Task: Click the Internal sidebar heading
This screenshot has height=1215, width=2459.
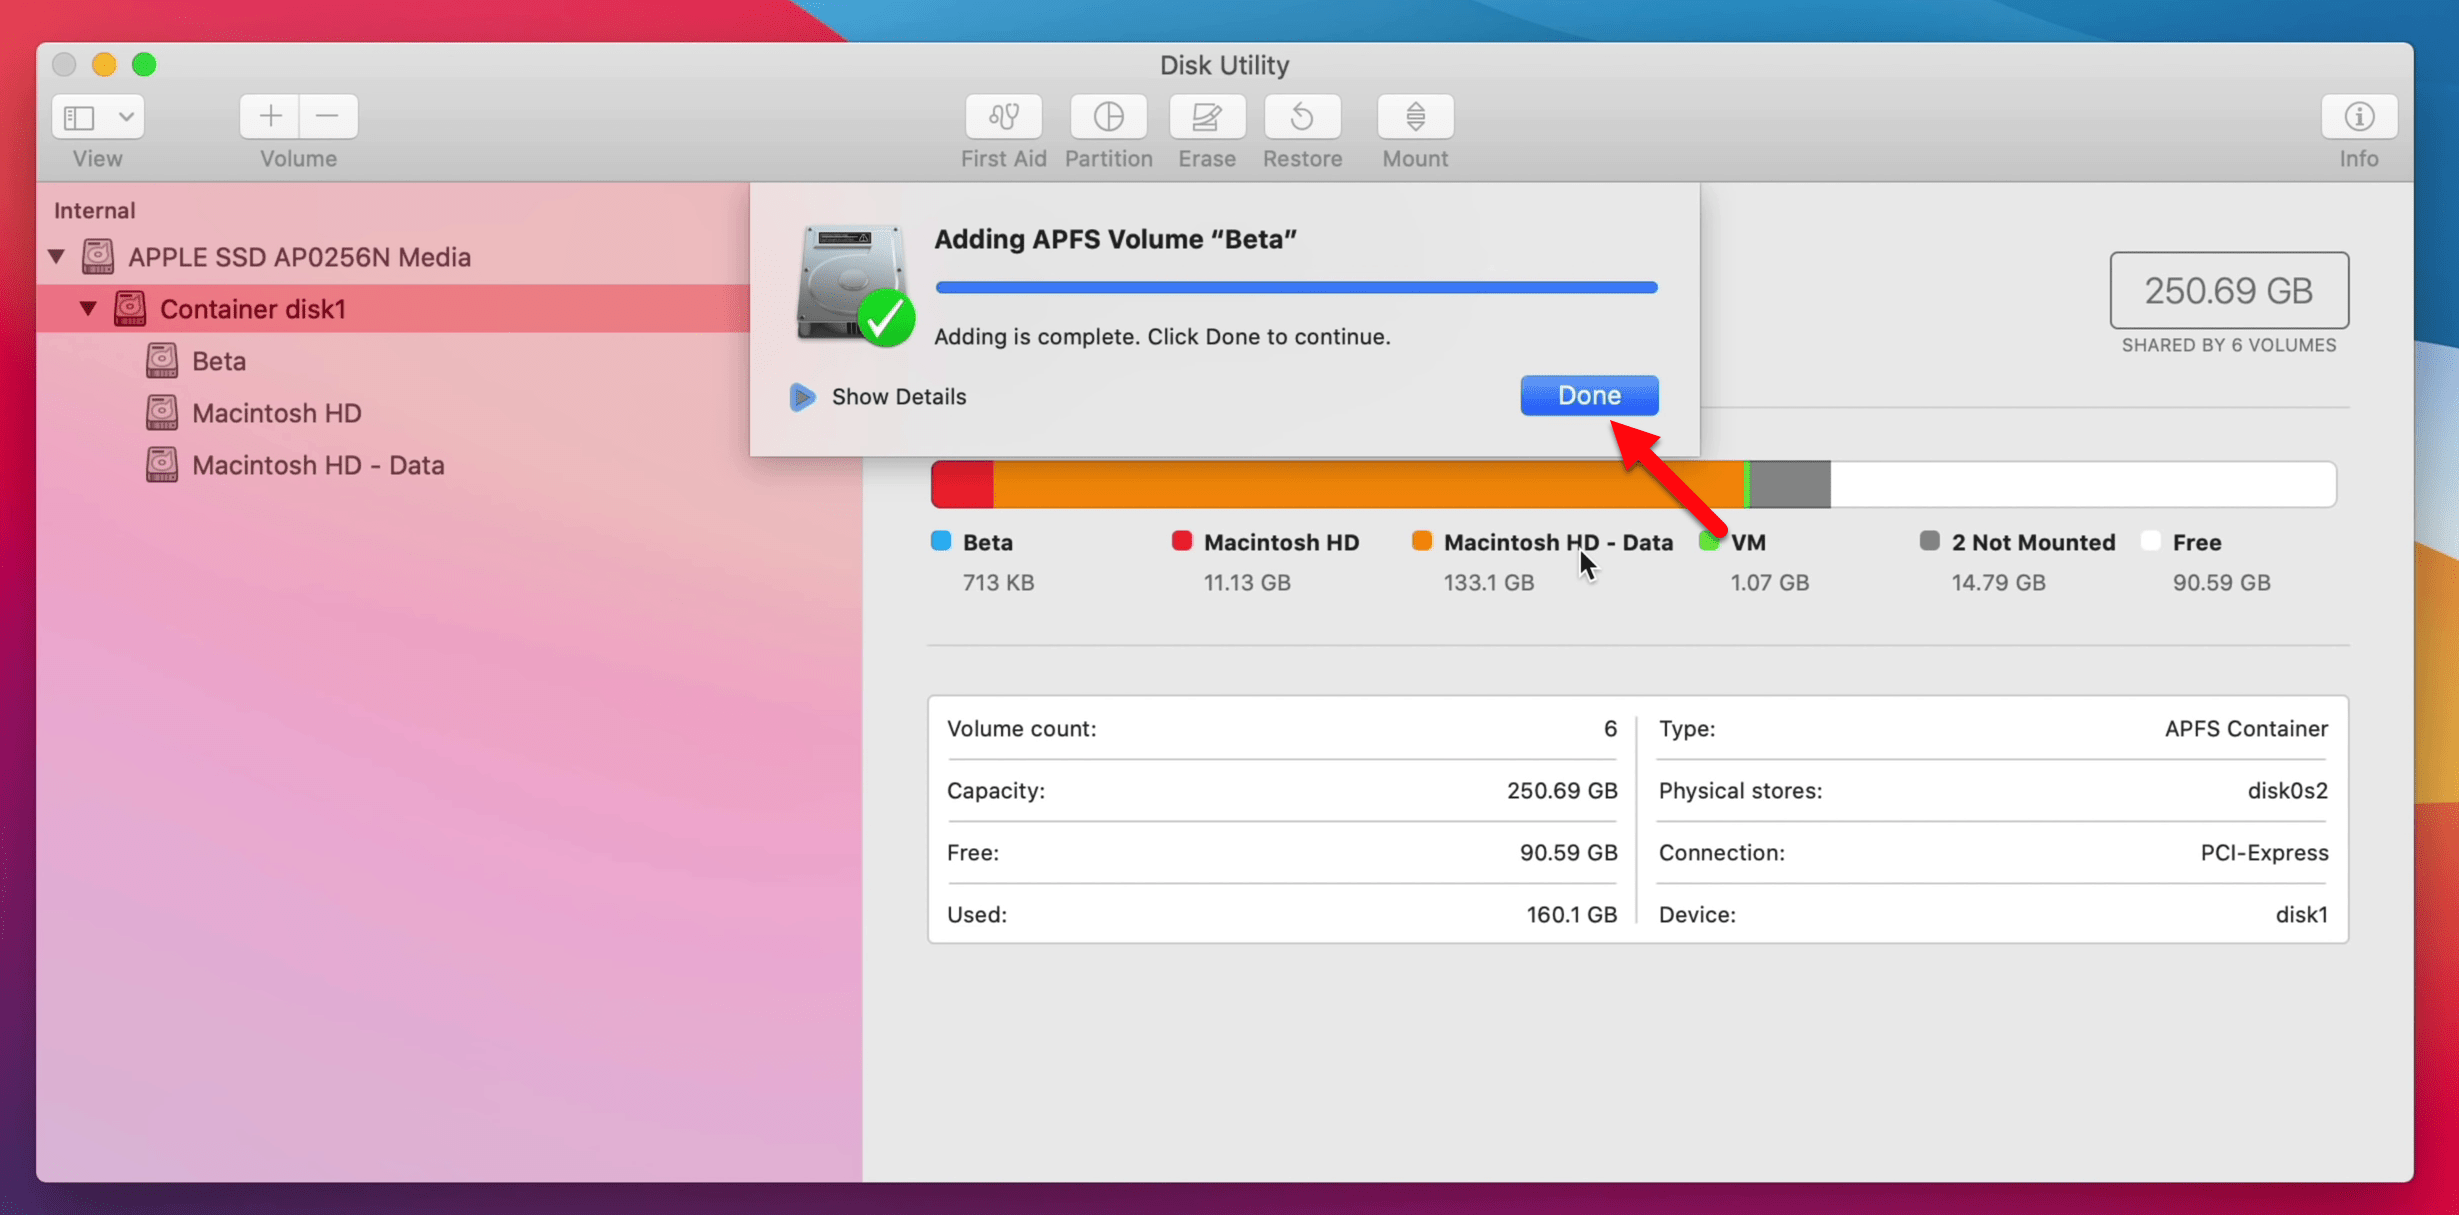Action: pyautogui.click(x=94, y=211)
